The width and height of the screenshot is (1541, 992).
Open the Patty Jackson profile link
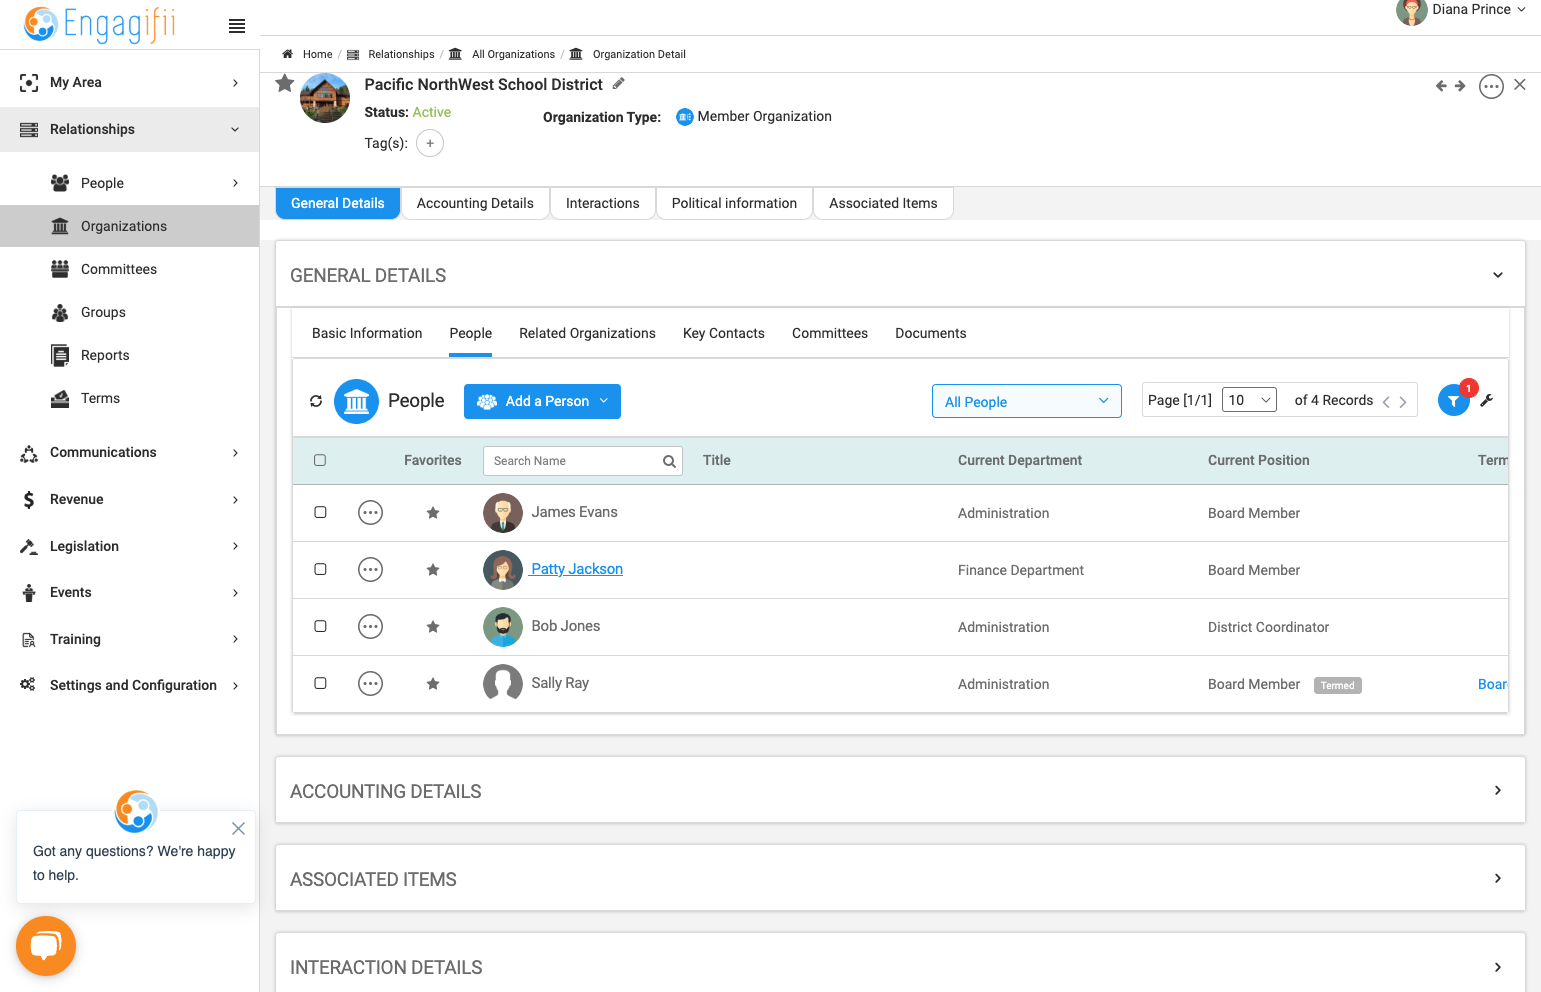coord(577,569)
